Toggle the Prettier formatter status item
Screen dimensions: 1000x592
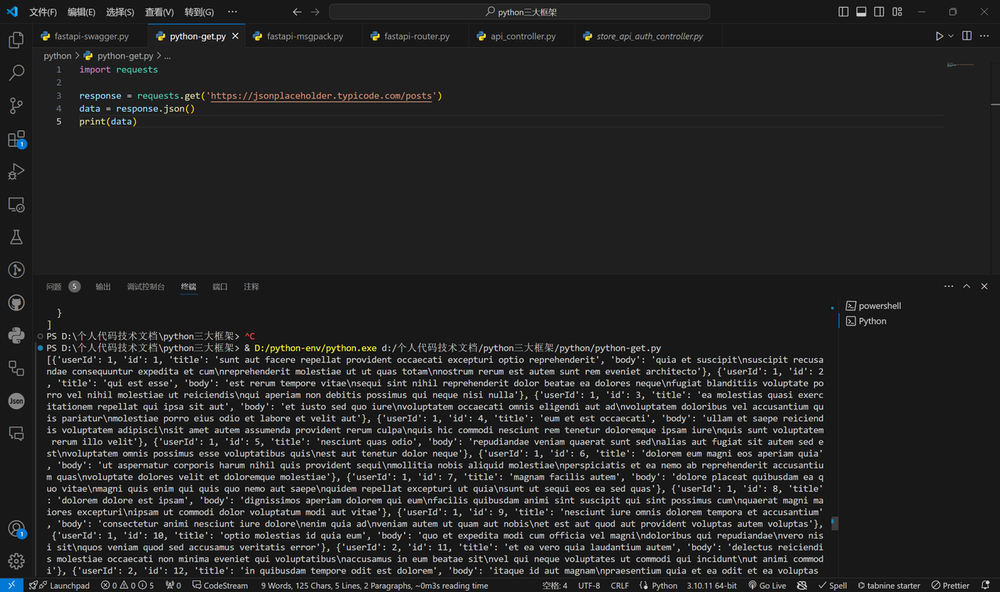pyautogui.click(x=950, y=586)
